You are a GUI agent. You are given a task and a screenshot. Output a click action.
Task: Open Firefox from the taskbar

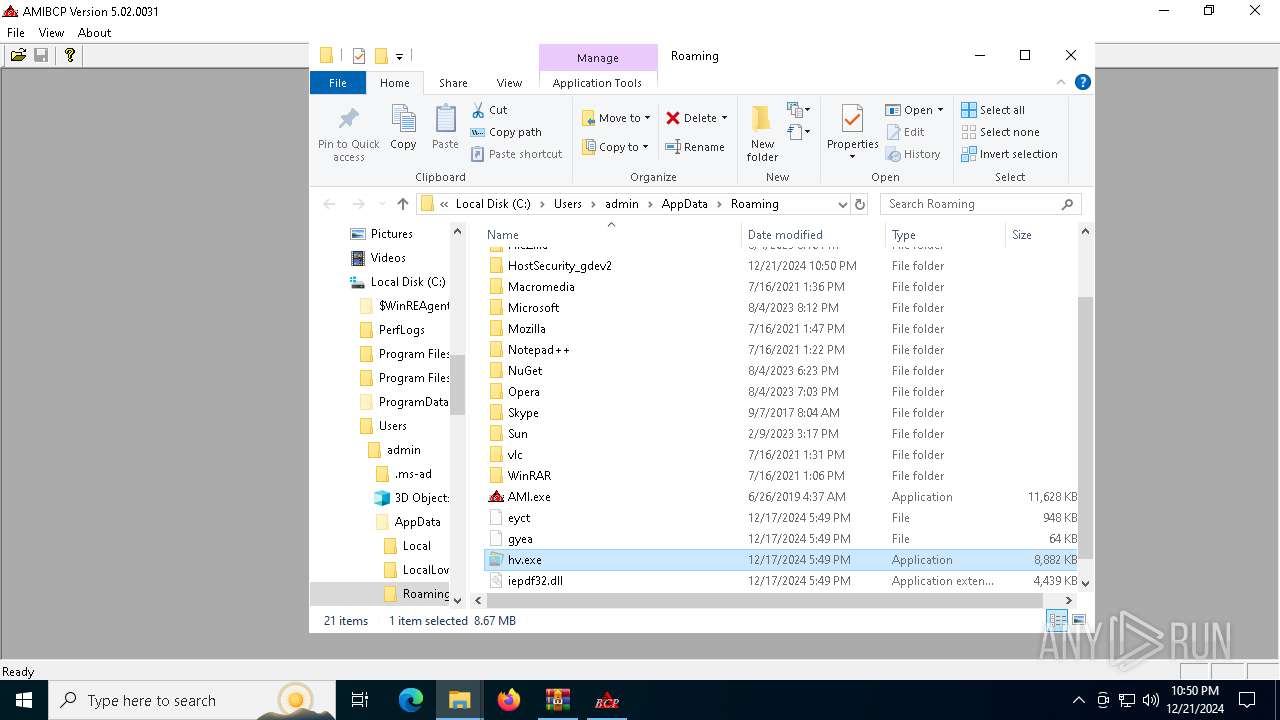[509, 700]
